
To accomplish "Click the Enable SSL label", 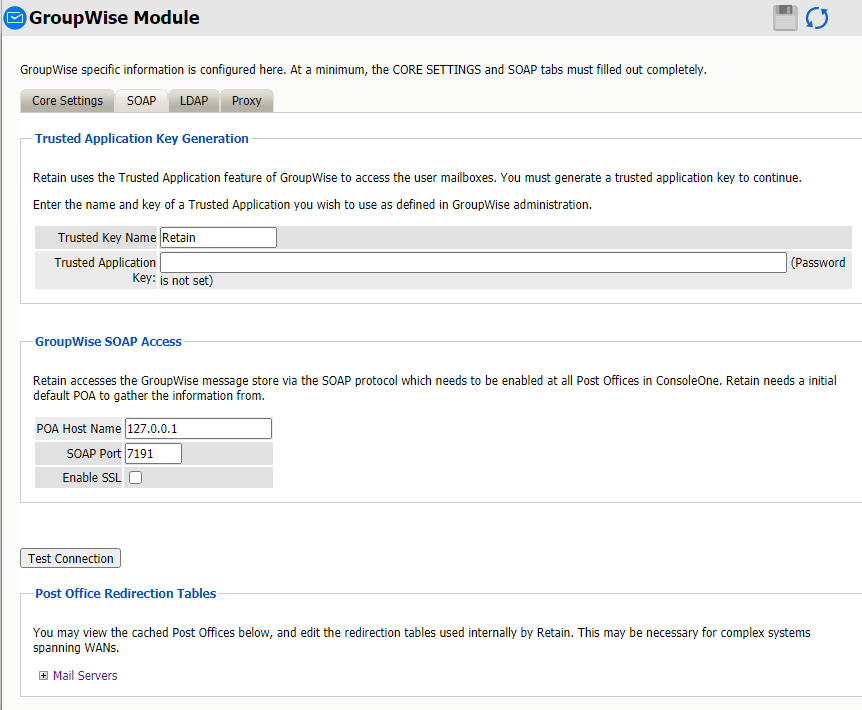I will (x=91, y=478).
